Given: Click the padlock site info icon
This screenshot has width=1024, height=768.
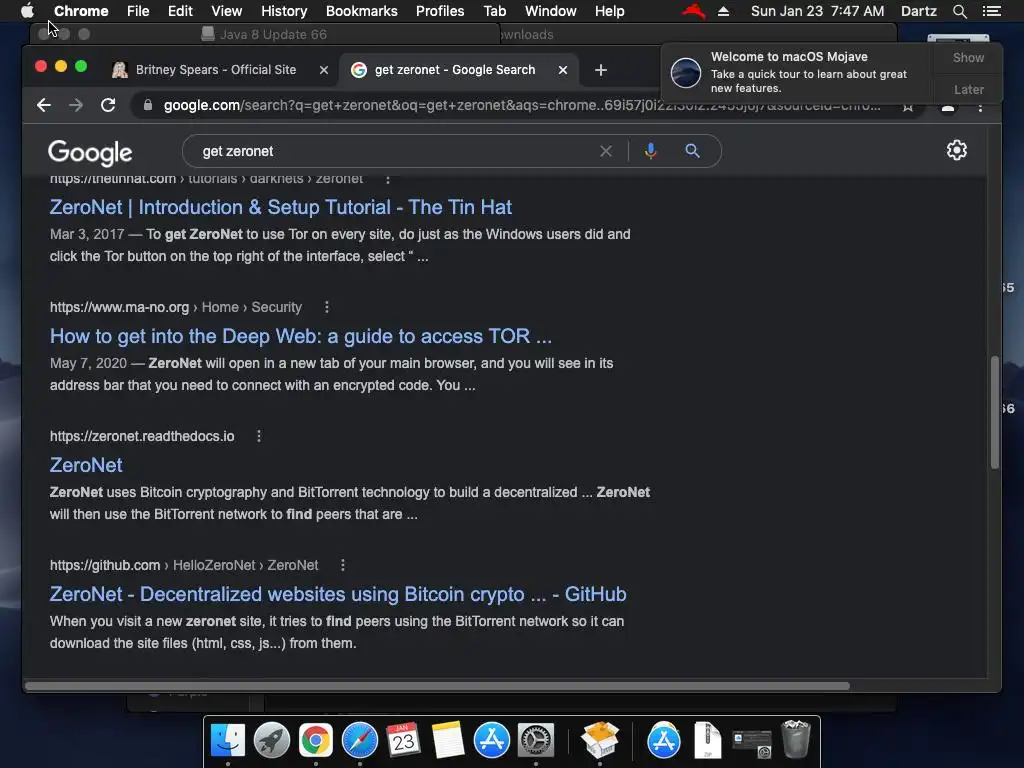Looking at the screenshot, I should (x=148, y=105).
